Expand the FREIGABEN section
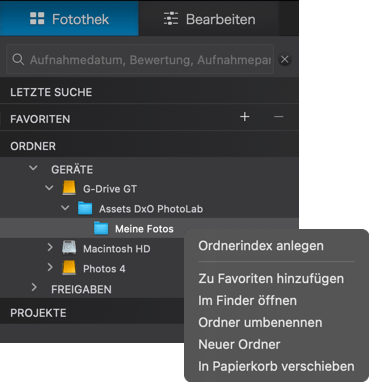The width and height of the screenshot is (369, 382). pyautogui.click(x=34, y=287)
